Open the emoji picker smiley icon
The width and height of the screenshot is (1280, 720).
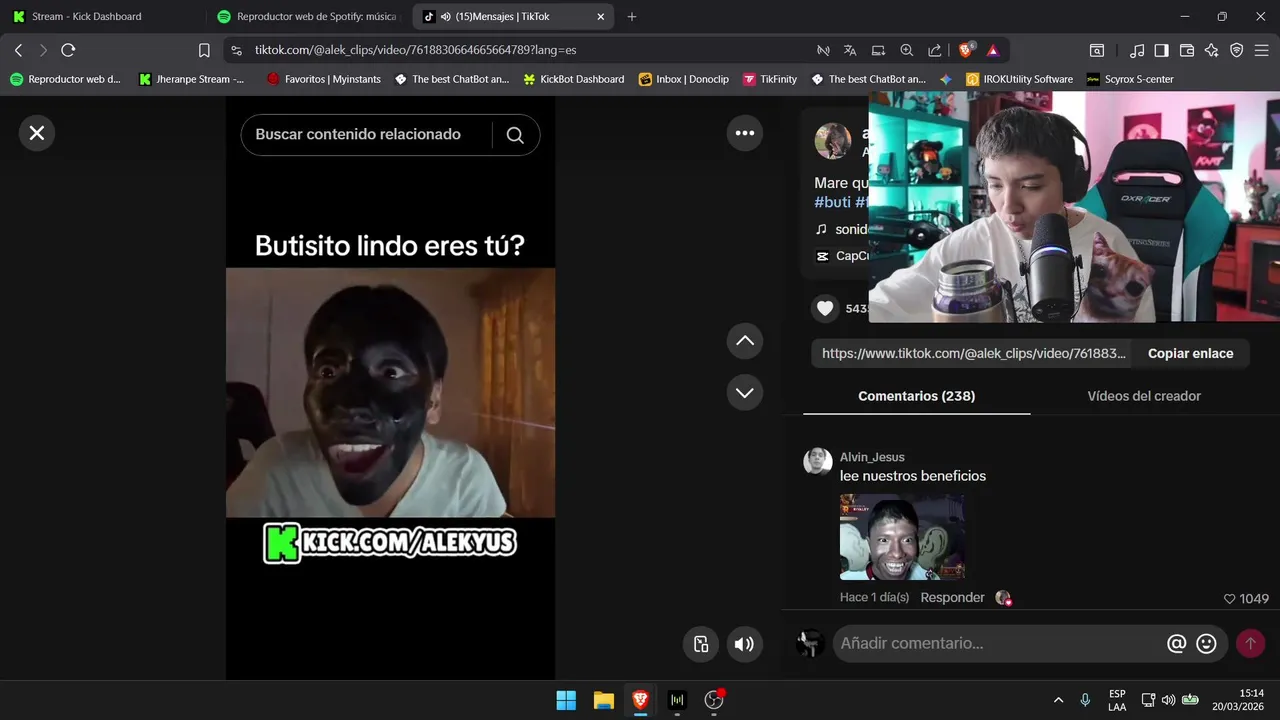click(1207, 644)
